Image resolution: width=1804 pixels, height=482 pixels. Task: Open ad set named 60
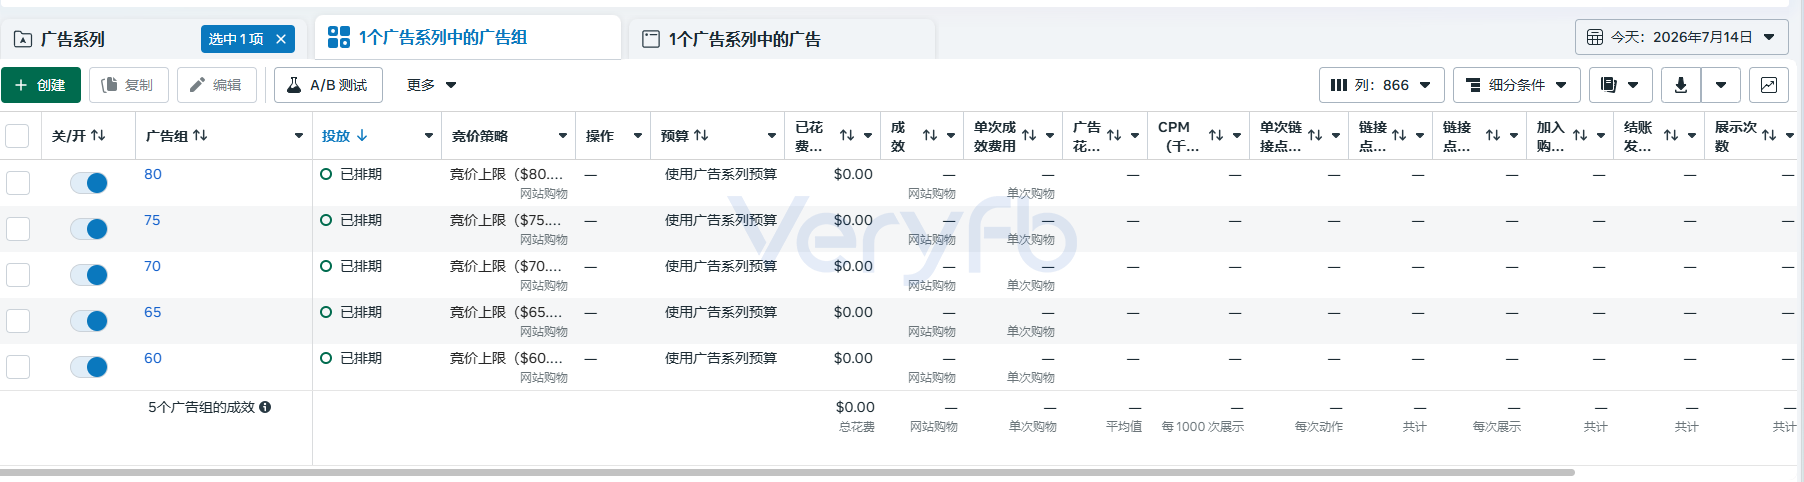click(x=152, y=358)
